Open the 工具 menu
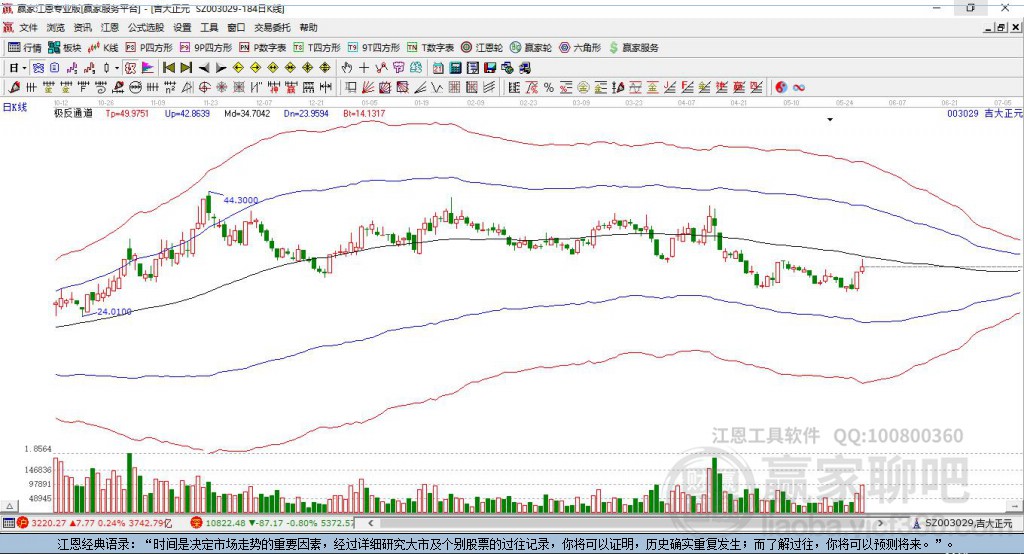Viewport: 1024px width, 554px height. [209, 27]
